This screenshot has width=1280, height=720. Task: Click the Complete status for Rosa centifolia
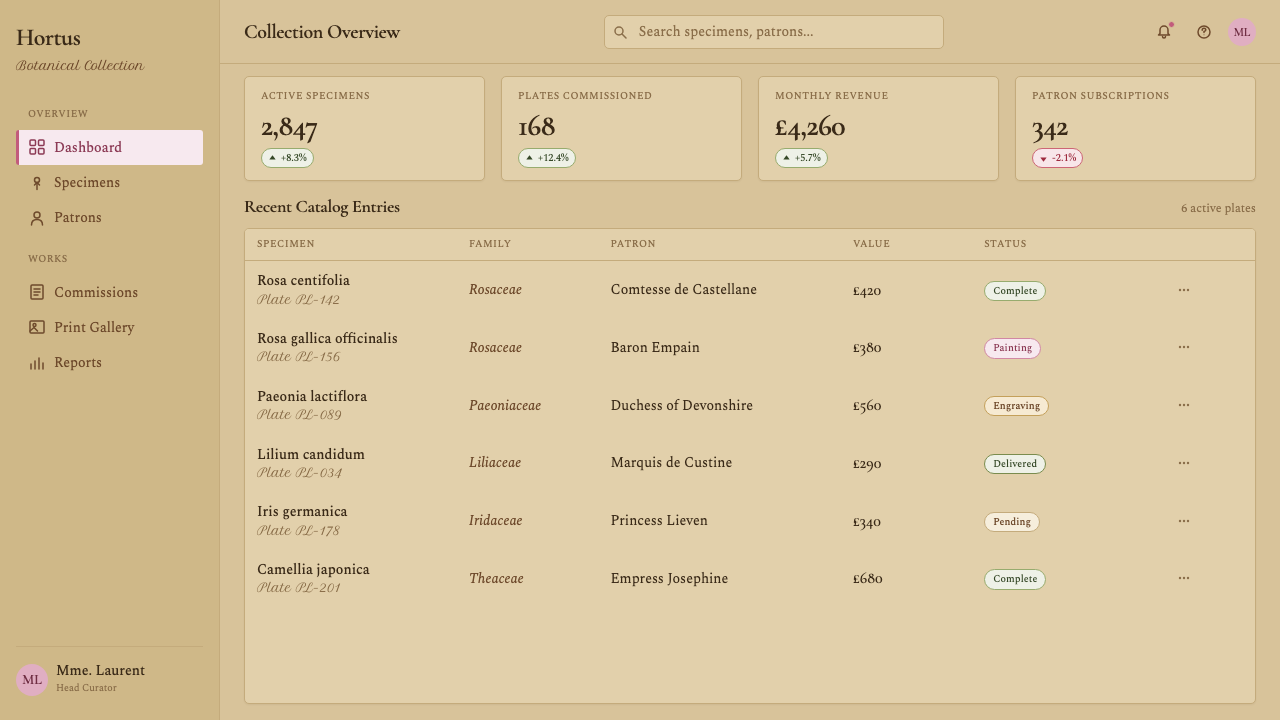[1015, 291]
